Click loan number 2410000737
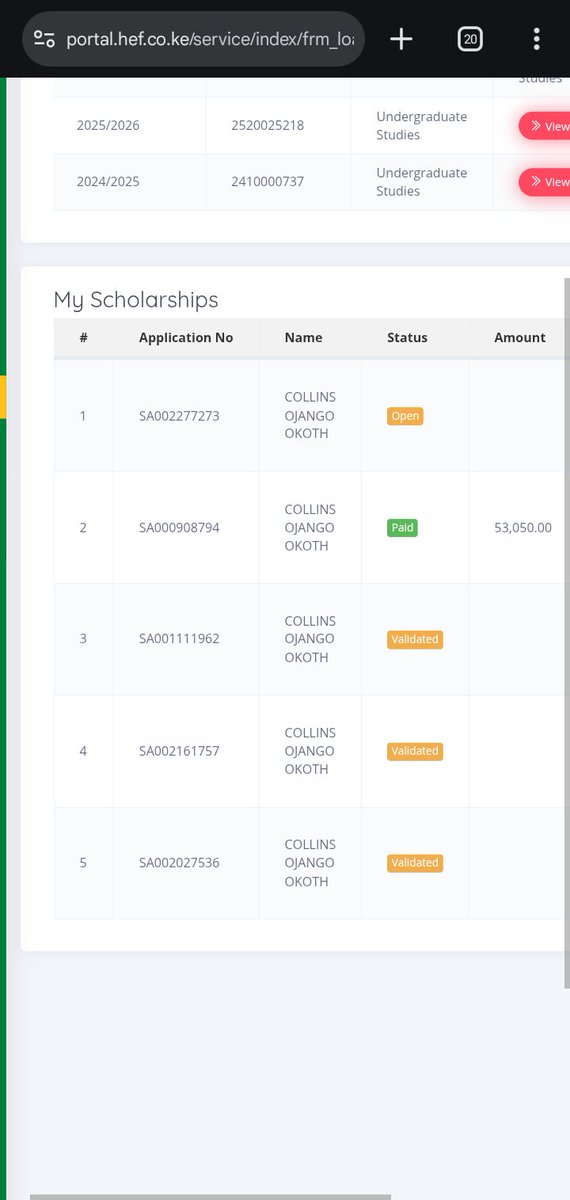570x1200 pixels. click(x=268, y=182)
